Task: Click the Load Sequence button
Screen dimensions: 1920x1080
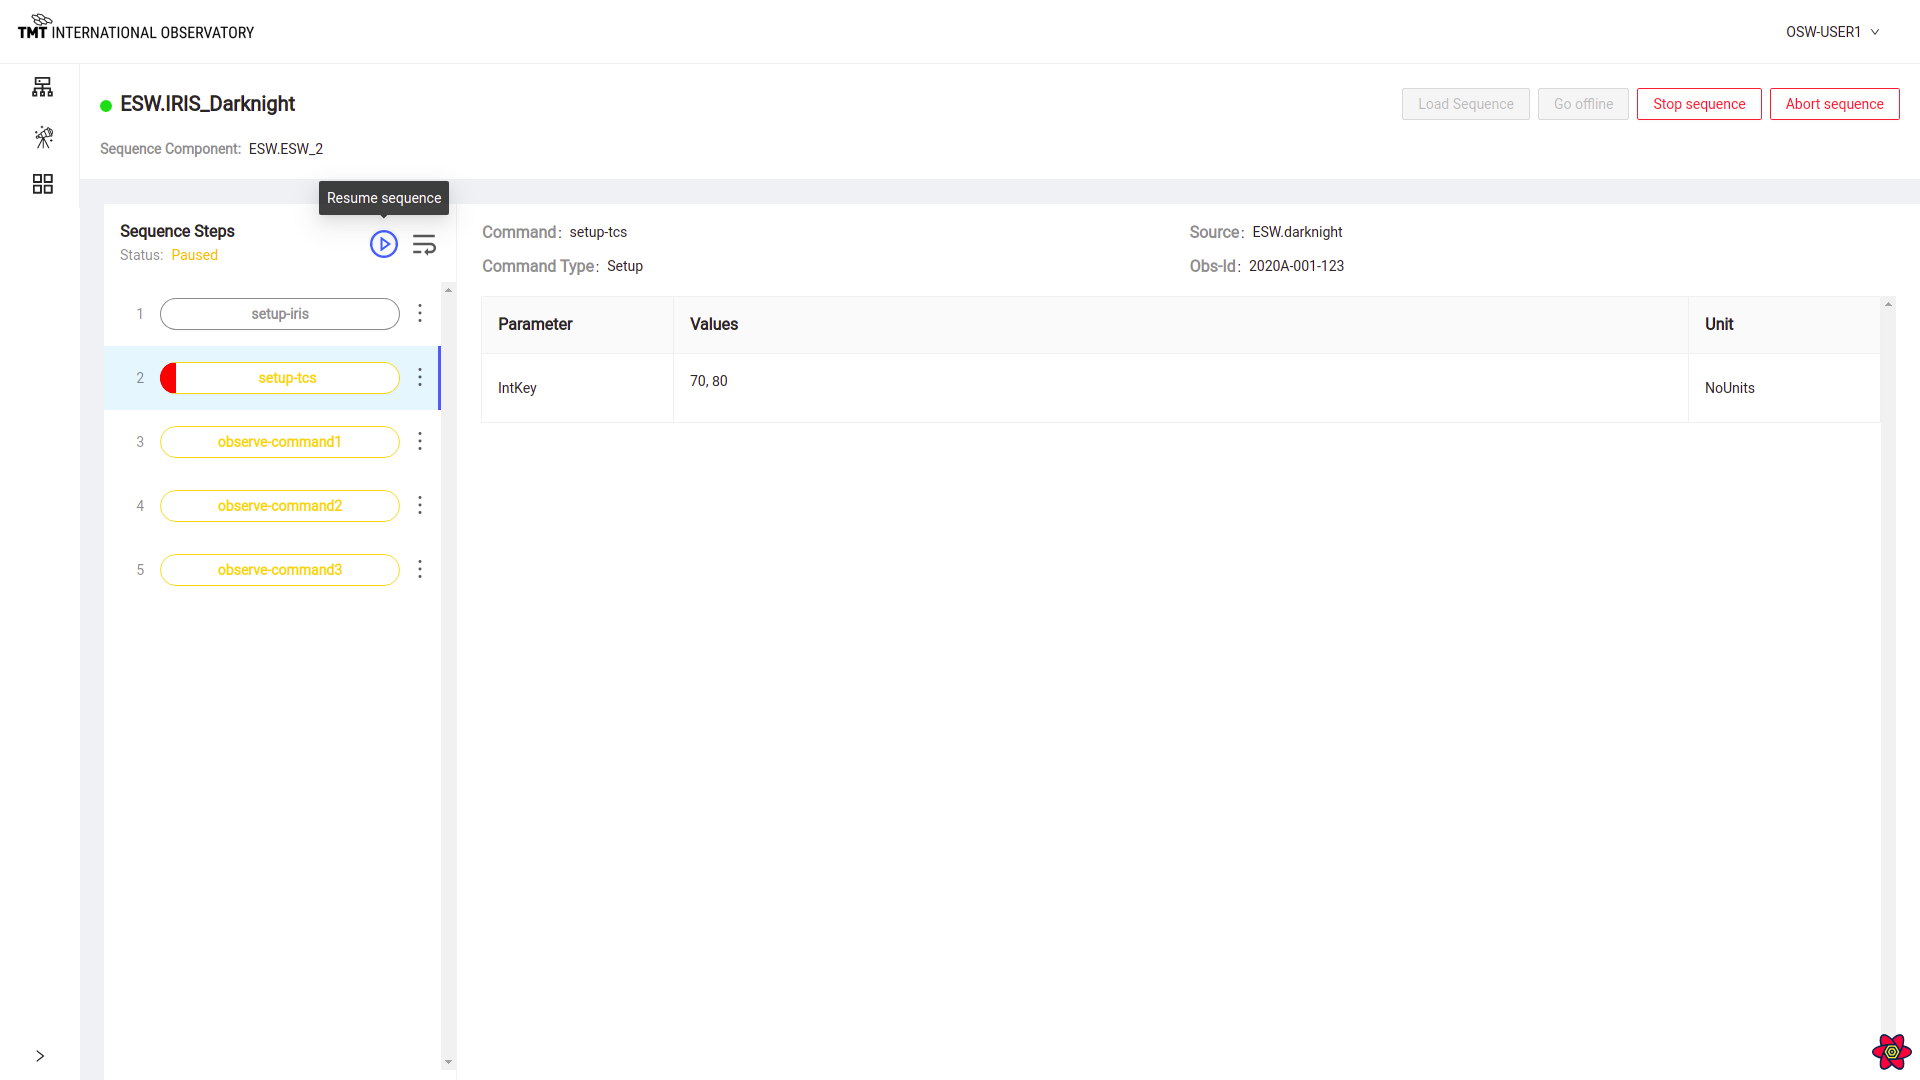Action: click(x=1466, y=104)
